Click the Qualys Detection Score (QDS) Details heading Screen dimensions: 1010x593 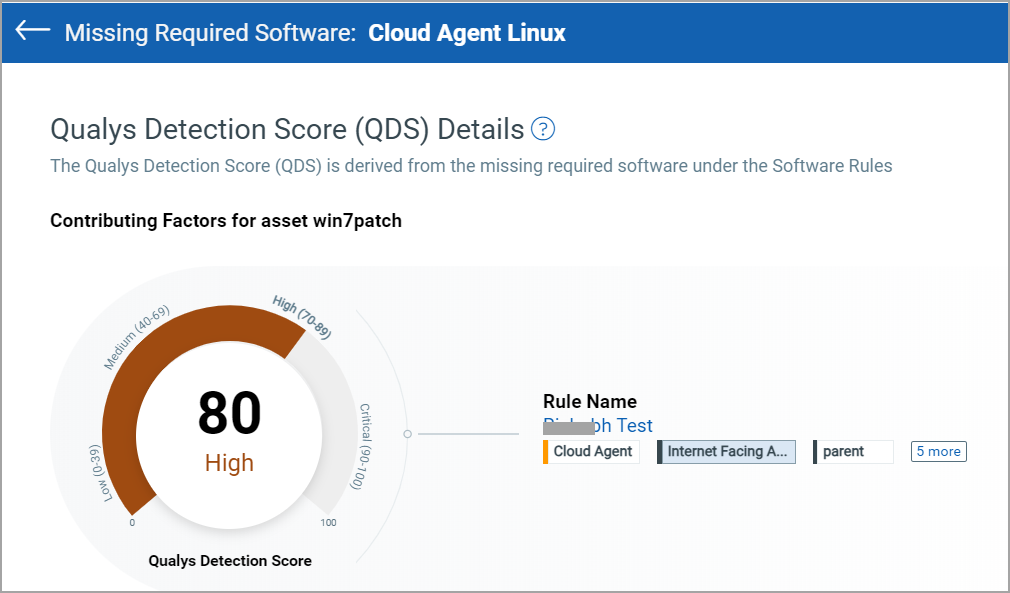coord(287,129)
